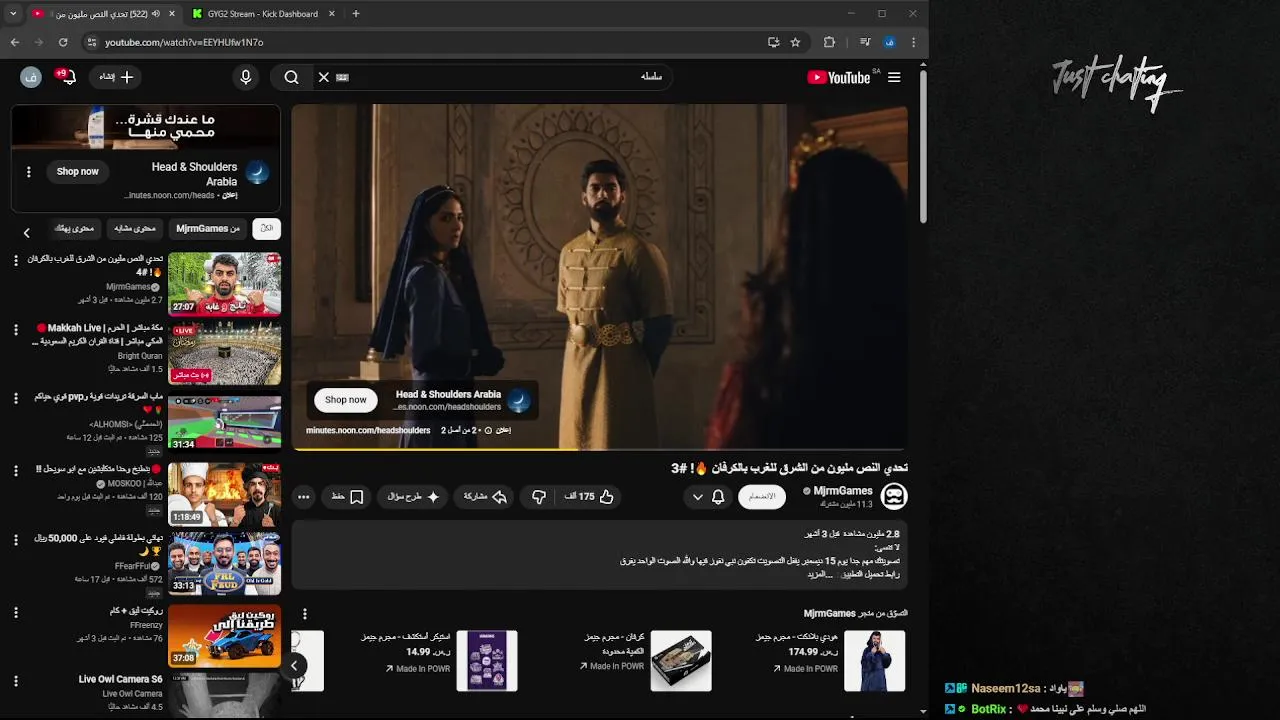Go to the YouTube home logo
Screen dimensions: 1280x720
click(x=839, y=77)
